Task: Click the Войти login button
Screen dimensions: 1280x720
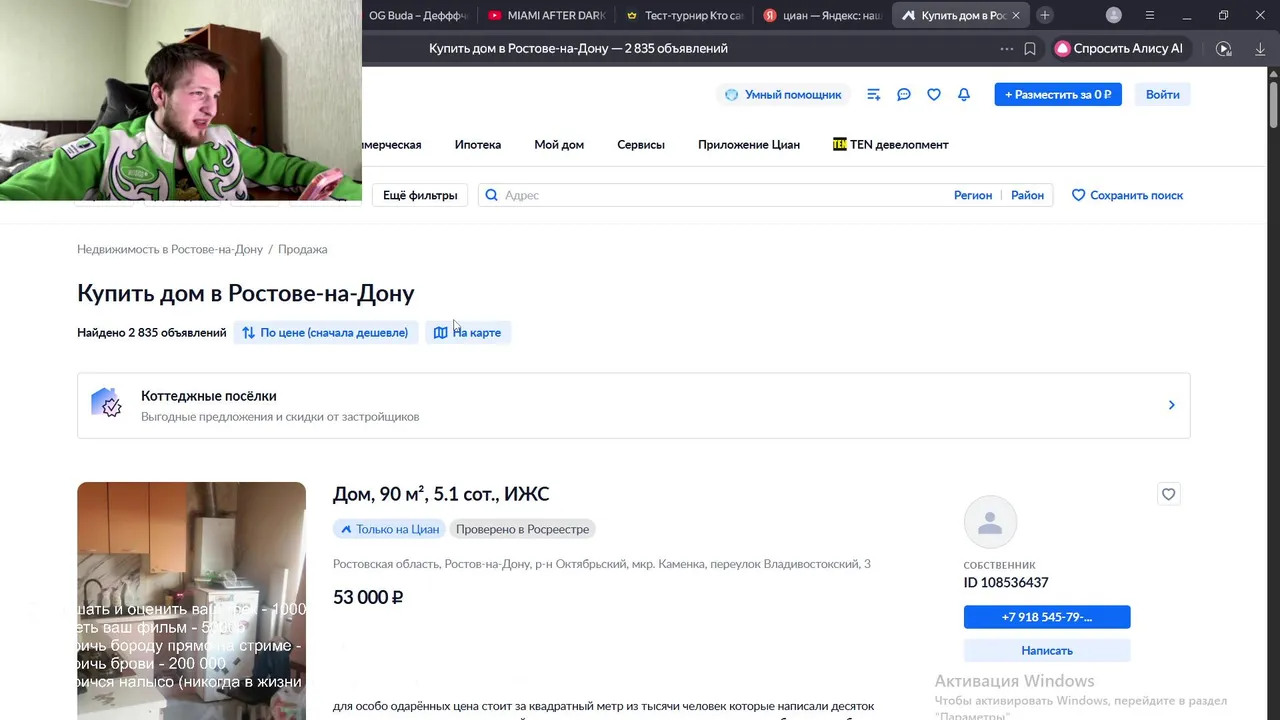Action: pos(1162,94)
